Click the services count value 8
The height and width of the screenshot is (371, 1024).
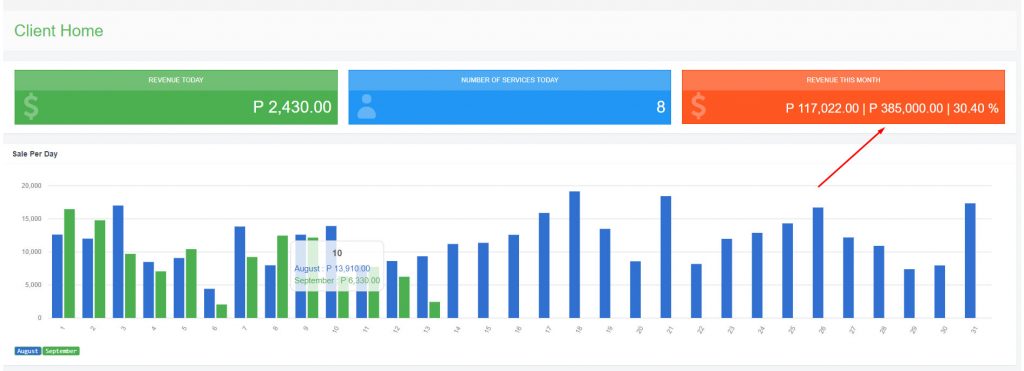click(660, 107)
